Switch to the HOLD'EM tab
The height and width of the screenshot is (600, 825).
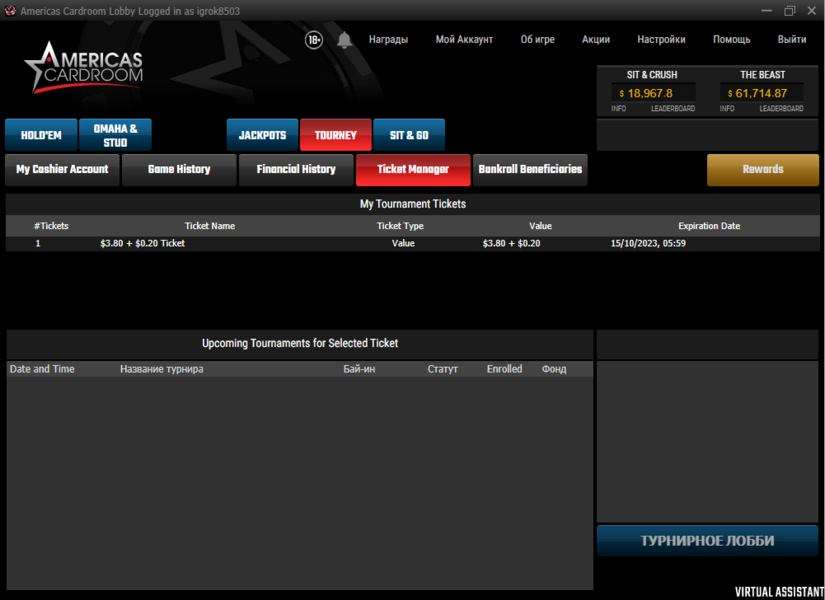pyautogui.click(x=41, y=136)
